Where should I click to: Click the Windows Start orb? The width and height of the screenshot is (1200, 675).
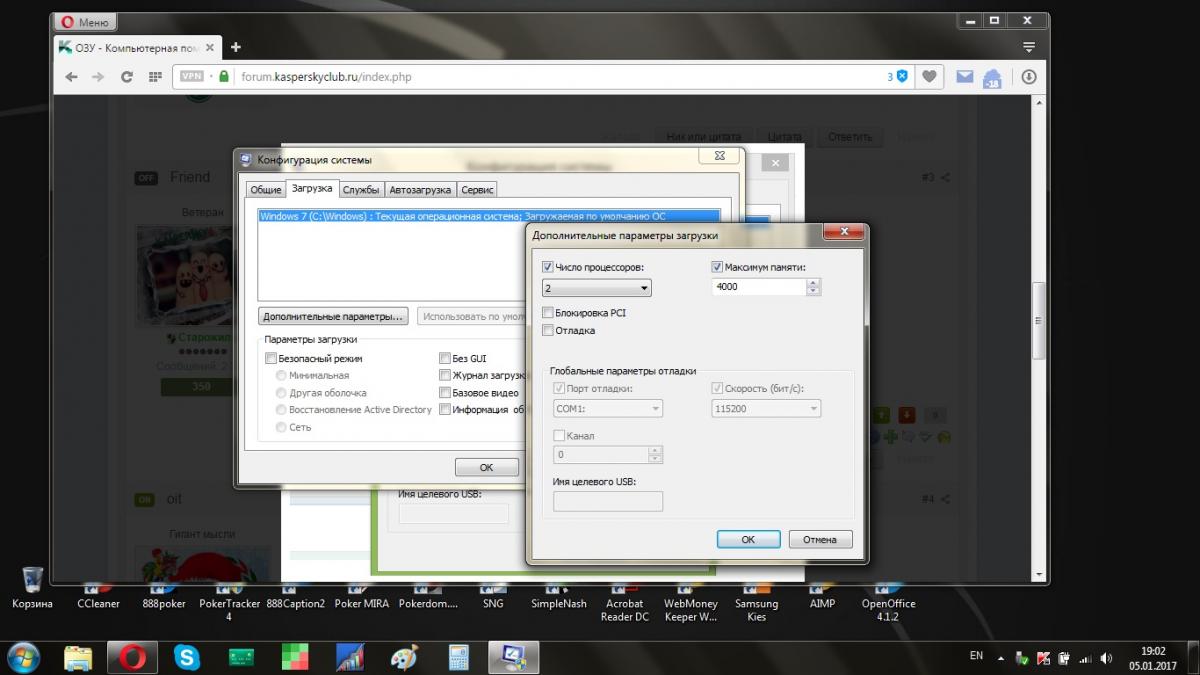(23, 657)
